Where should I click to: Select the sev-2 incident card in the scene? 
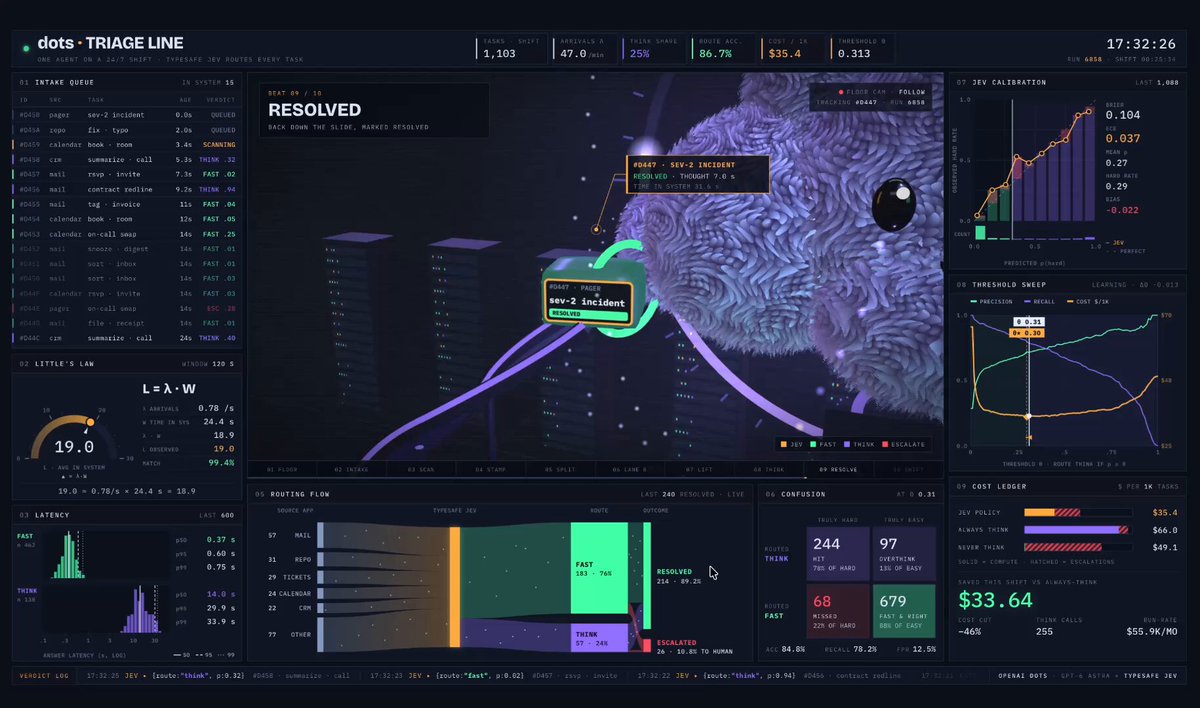point(590,301)
